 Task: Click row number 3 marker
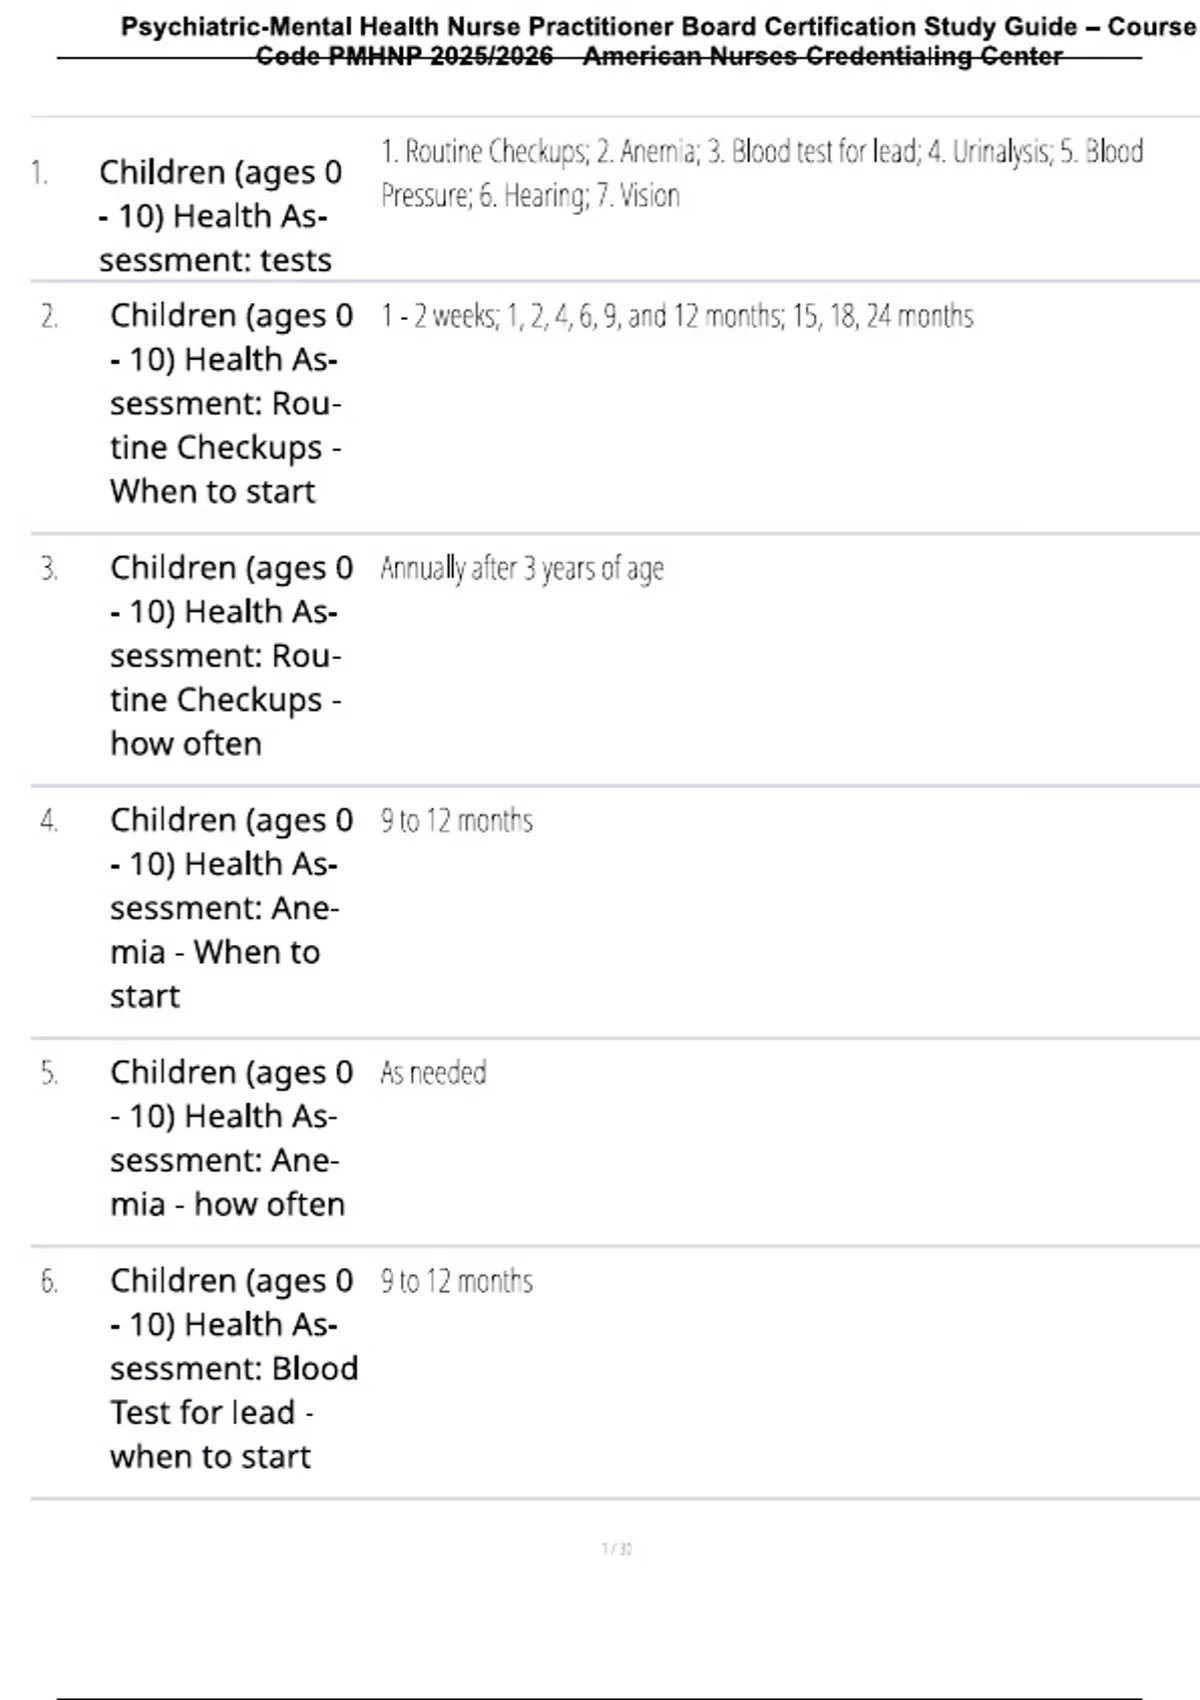pyautogui.click(x=49, y=569)
